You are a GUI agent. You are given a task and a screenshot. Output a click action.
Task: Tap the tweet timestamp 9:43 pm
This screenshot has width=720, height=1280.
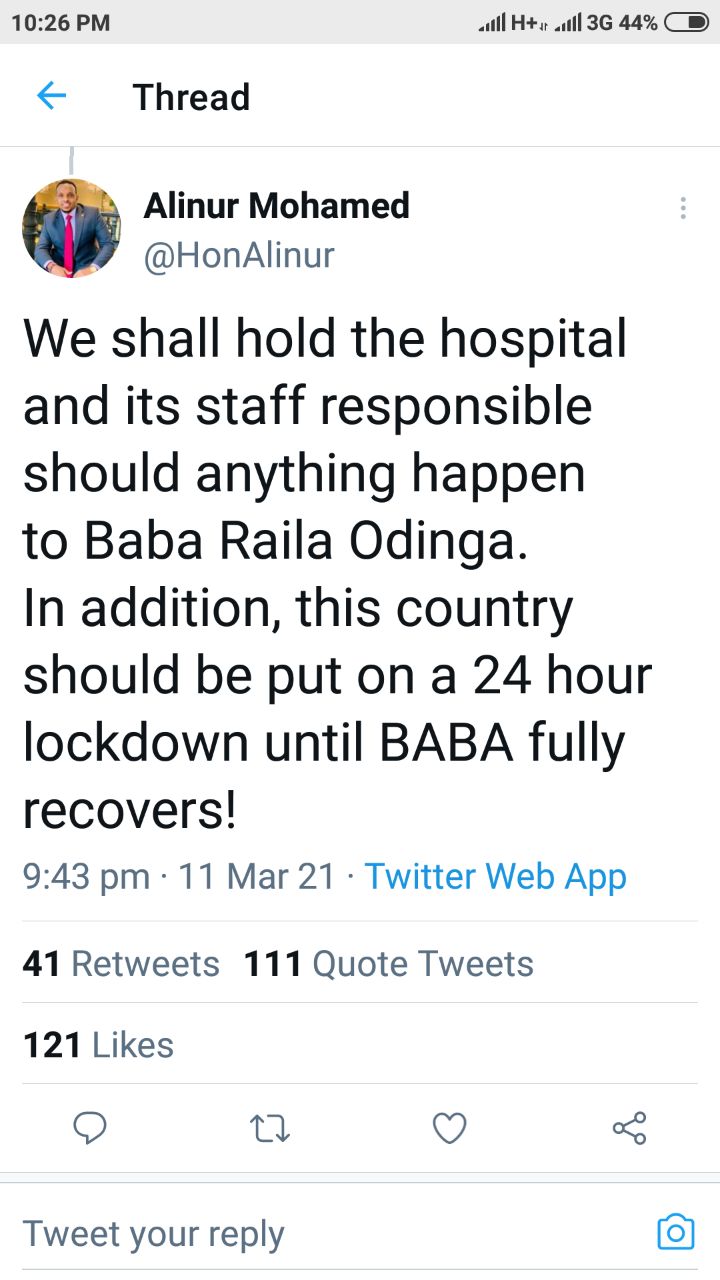pos(86,876)
